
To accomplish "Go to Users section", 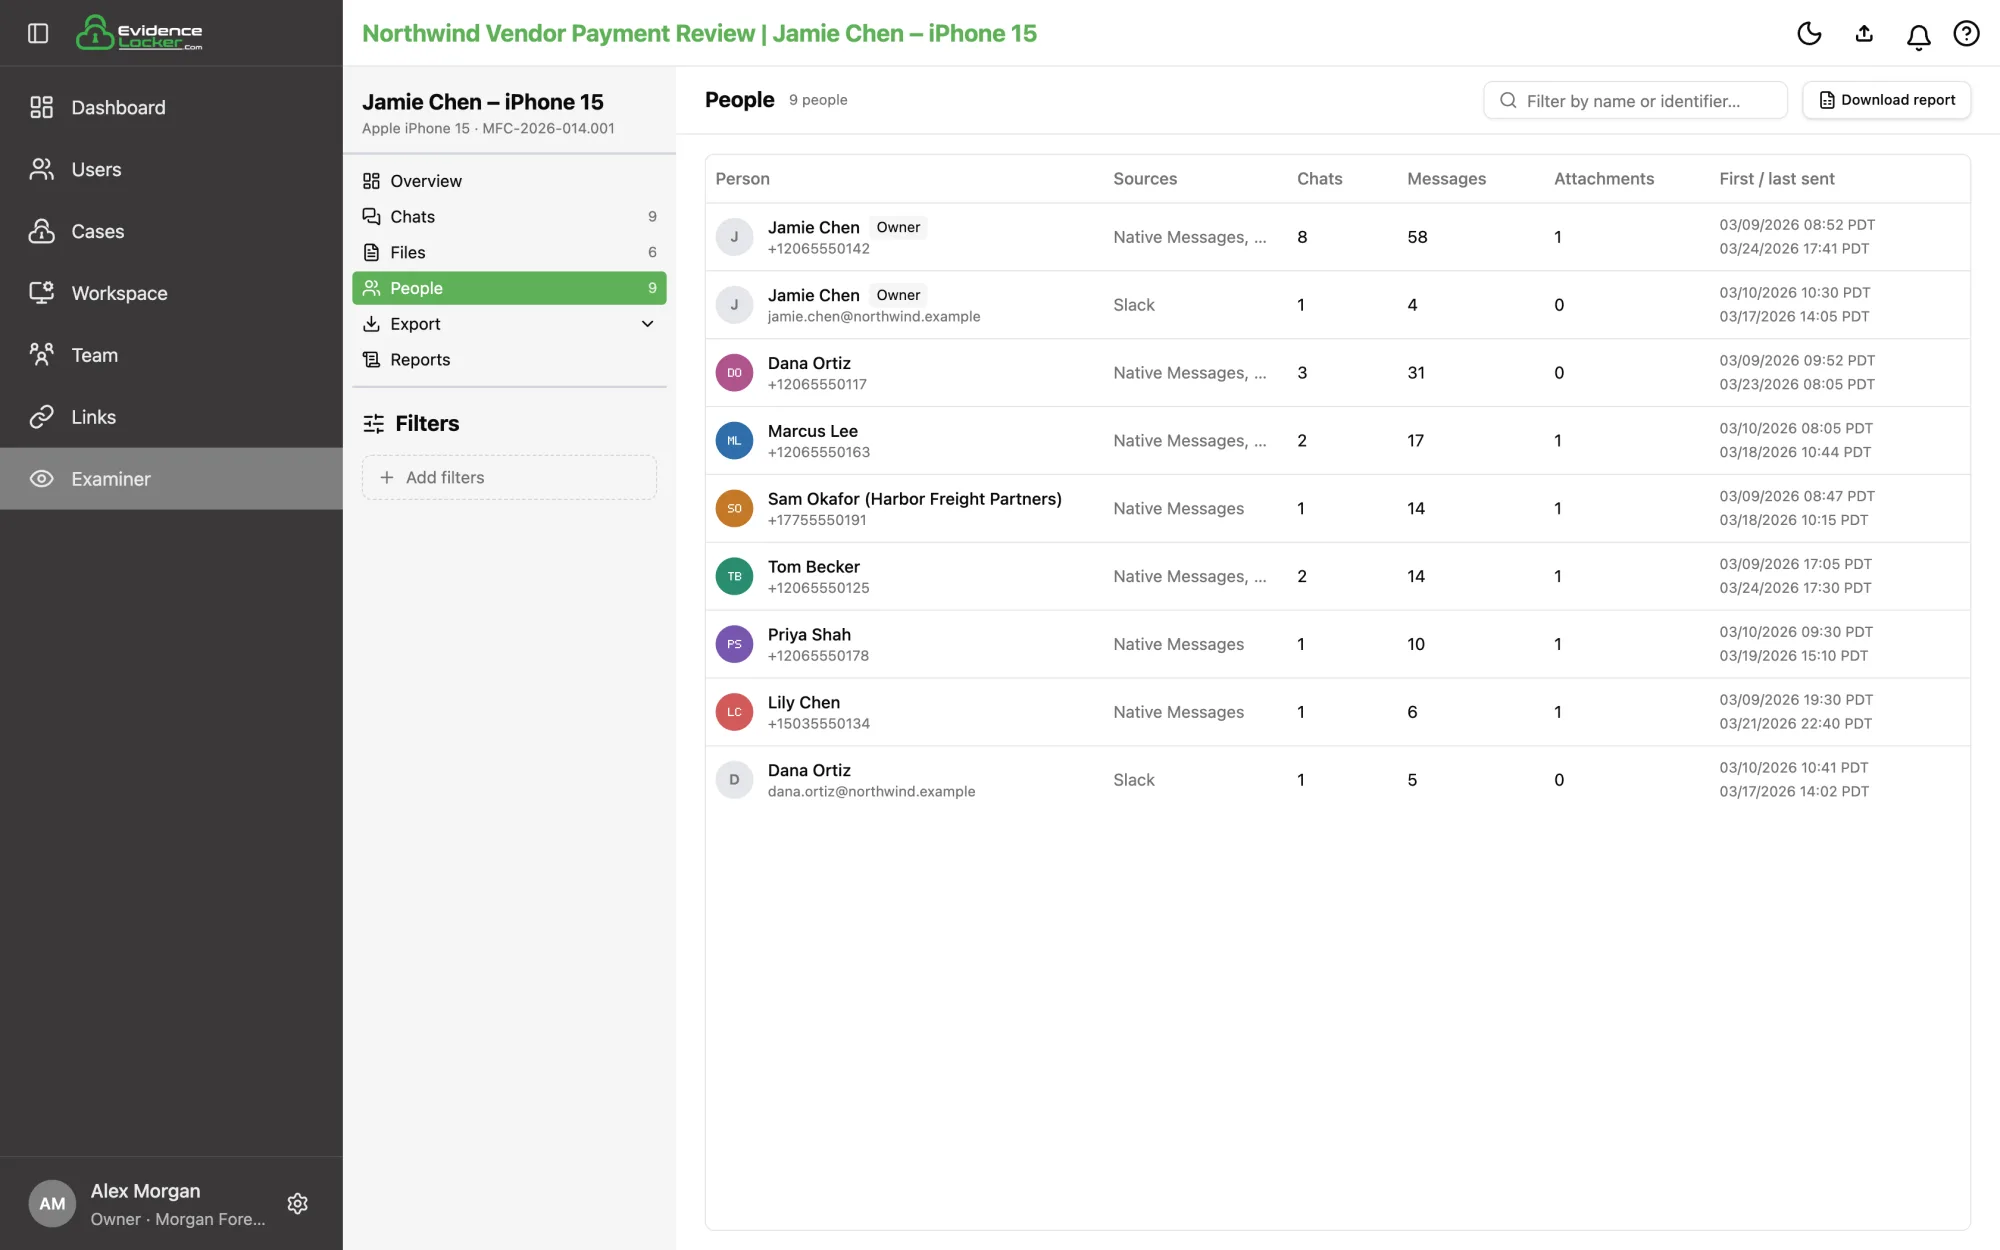I will (171, 169).
